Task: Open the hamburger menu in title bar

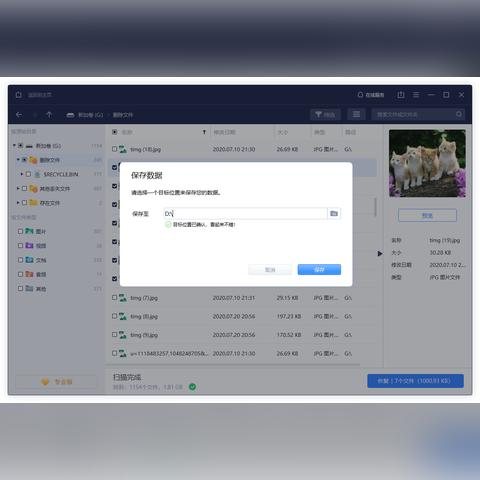Action: 416,95
